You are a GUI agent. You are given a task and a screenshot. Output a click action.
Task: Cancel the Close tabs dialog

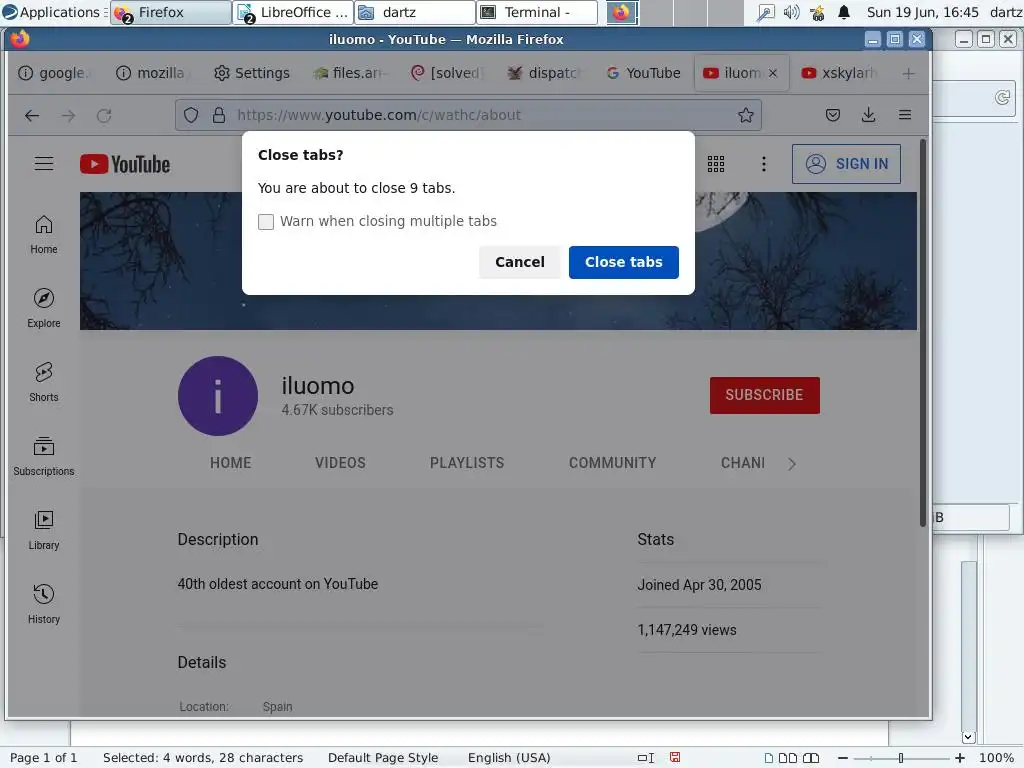click(x=519, y=262)
